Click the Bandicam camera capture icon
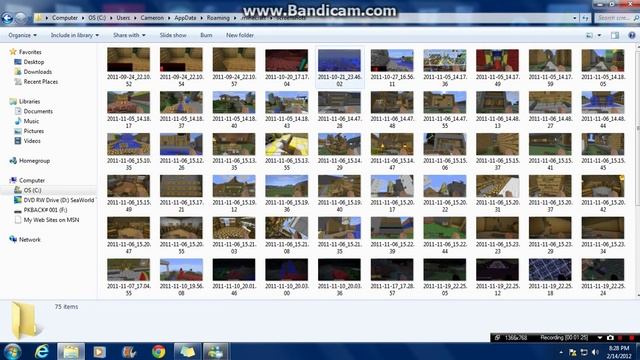The width and height of the screenshot is (640, 360). 610,338
